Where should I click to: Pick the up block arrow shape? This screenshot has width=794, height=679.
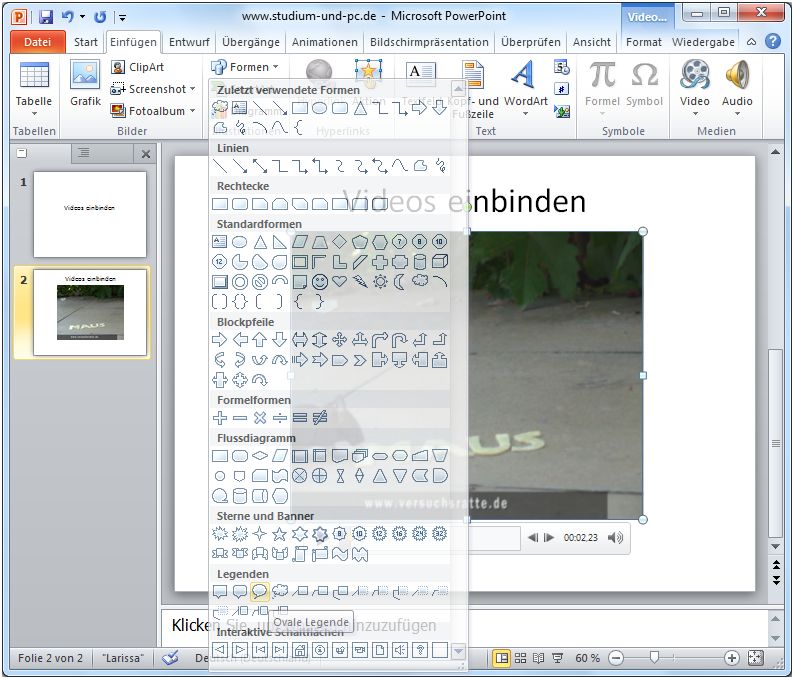259,340
